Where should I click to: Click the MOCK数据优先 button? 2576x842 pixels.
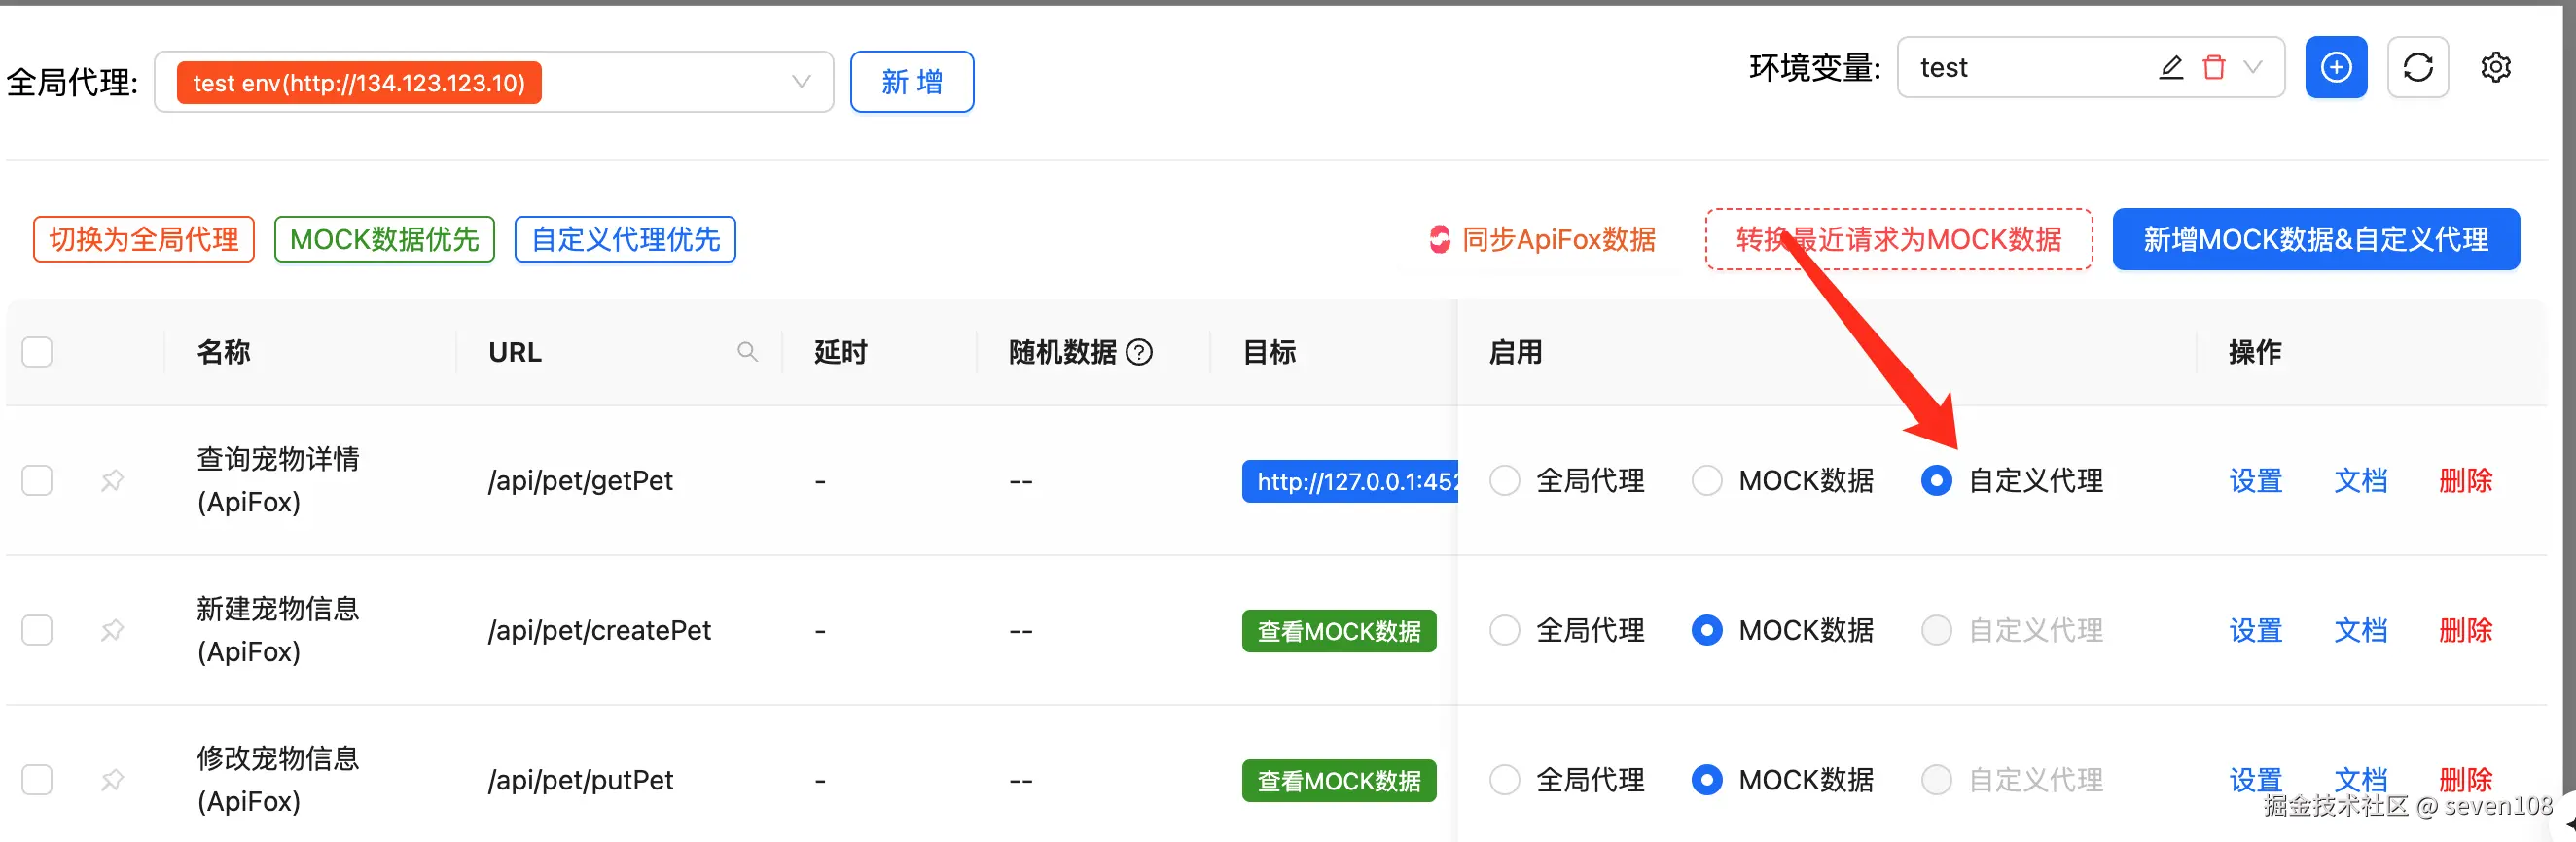click(384, 239)
